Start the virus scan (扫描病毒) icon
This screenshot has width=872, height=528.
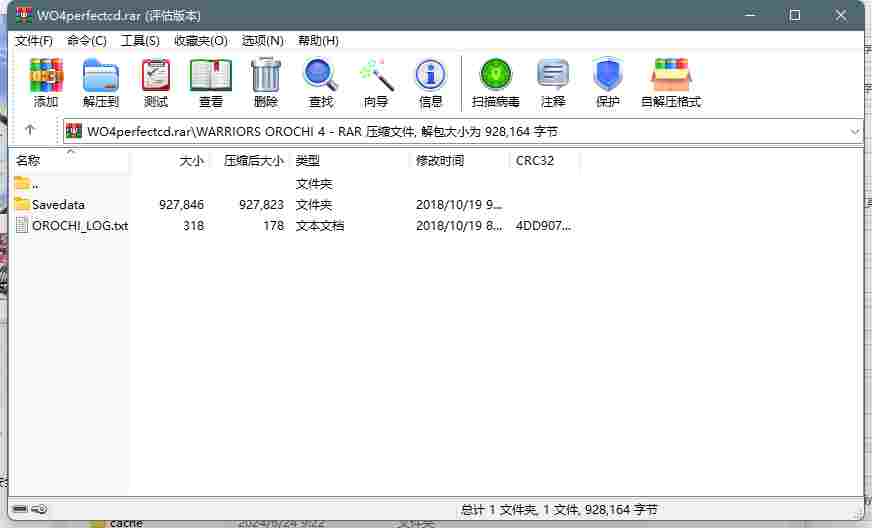pyautogui.click(x=496, y=75)
